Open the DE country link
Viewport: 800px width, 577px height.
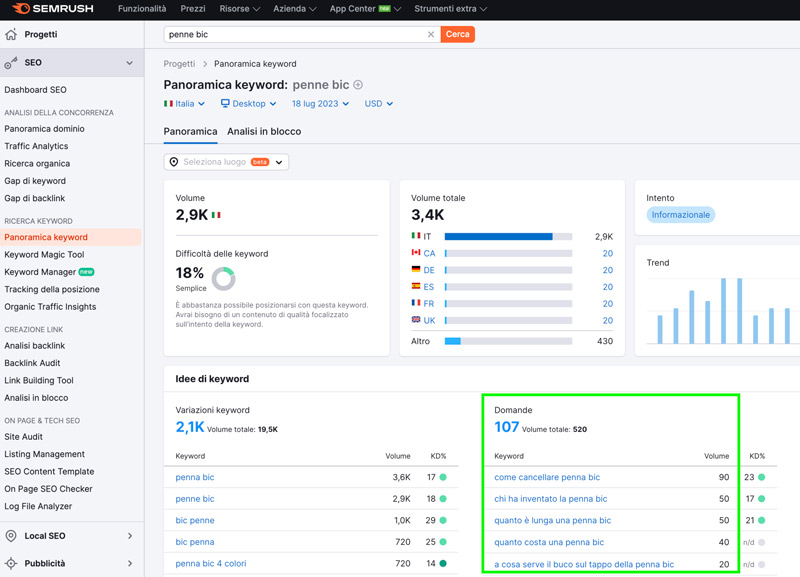pos(429,270)
